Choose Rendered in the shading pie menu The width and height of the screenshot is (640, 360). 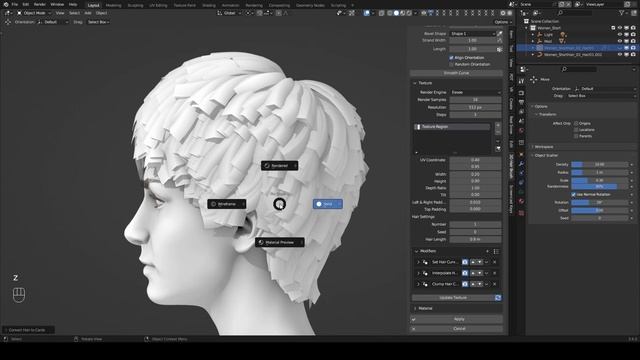(x=280, y=166)
